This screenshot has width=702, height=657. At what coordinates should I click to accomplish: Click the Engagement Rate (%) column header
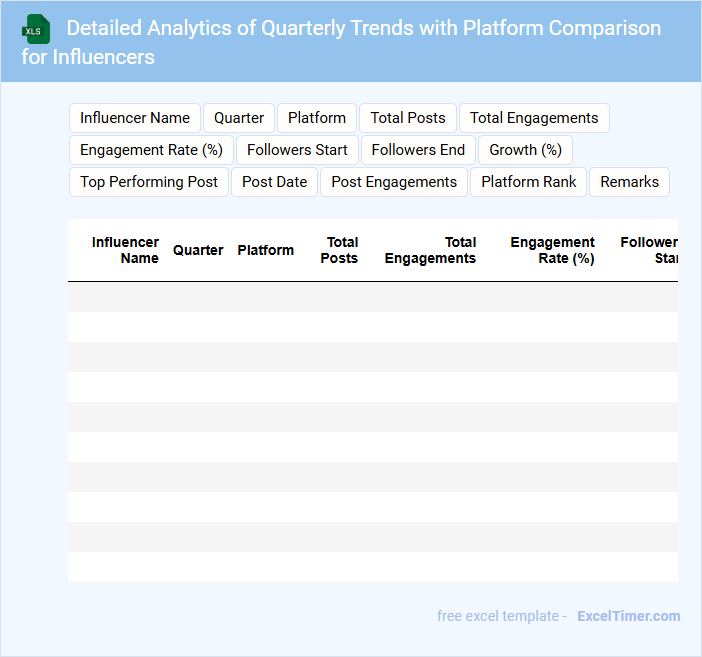552,250
